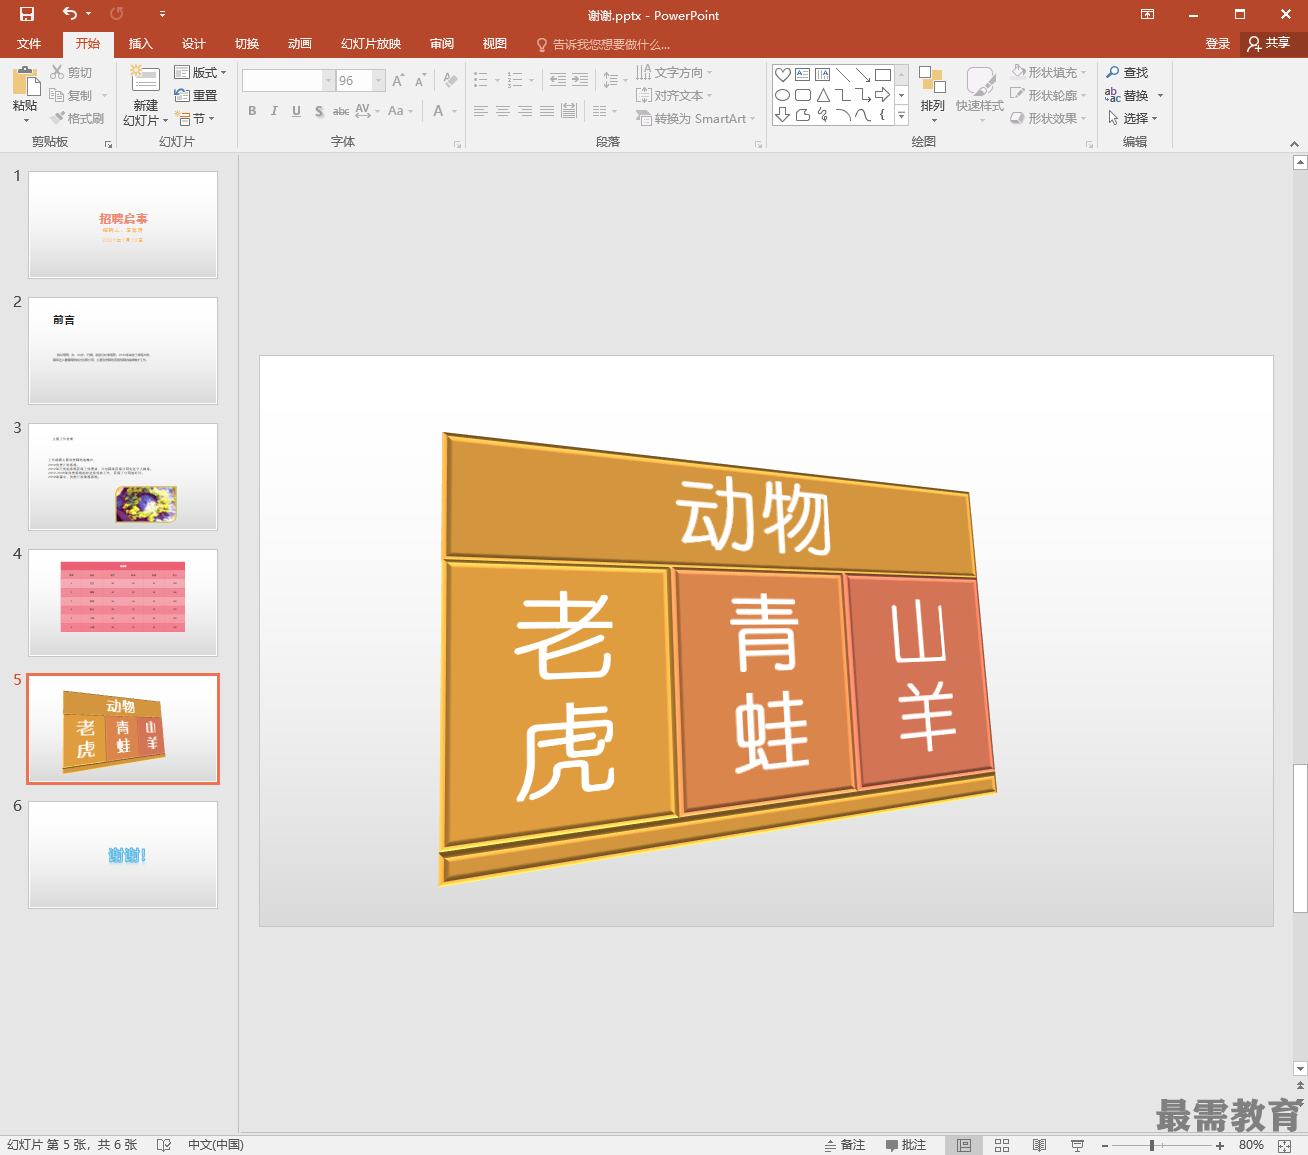Click the Undo arrow icon

(70, 14)
